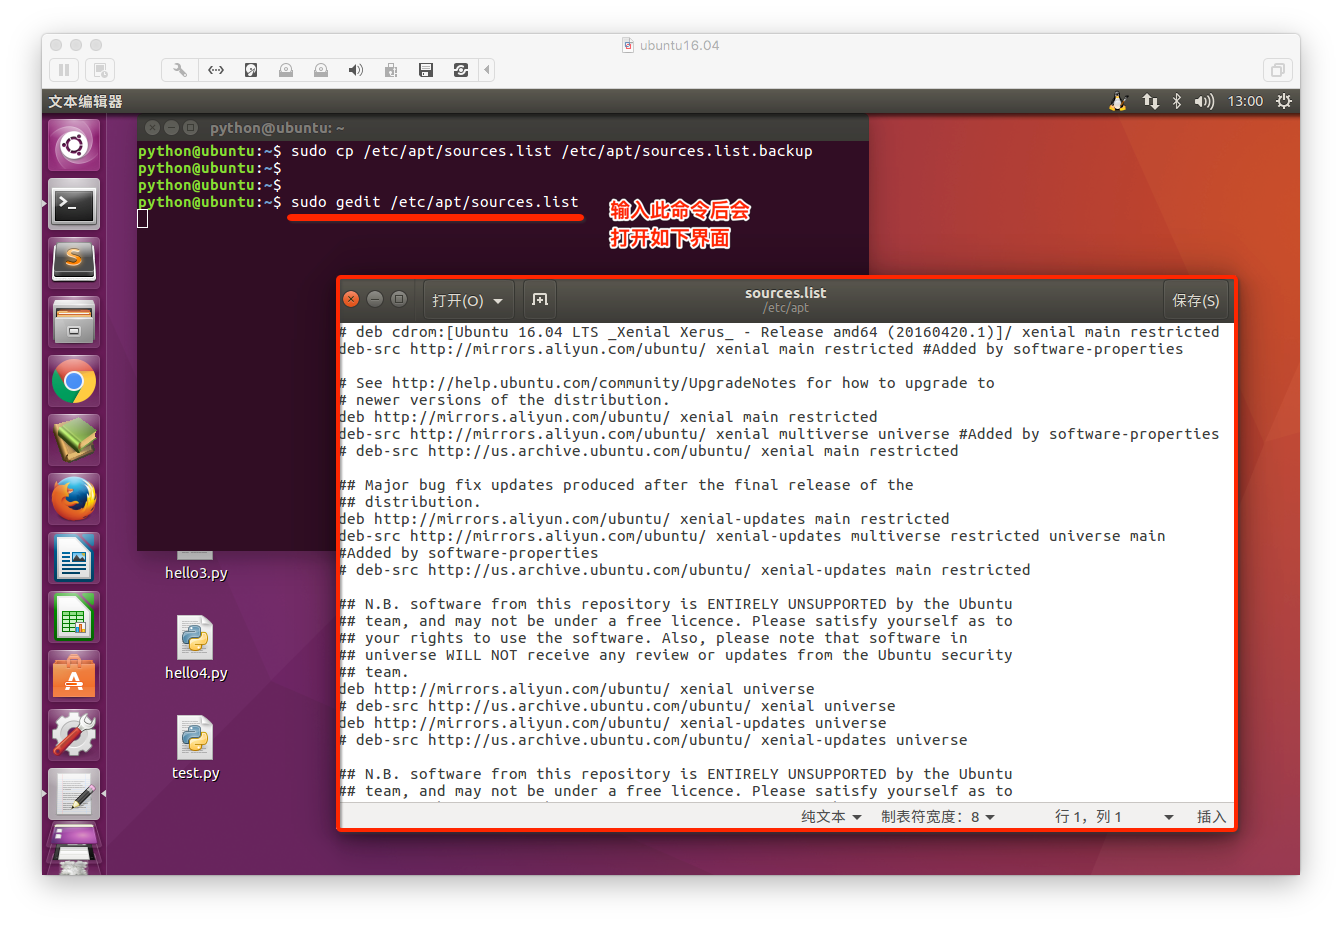The image size is (1342, 925).
Task: Click the Ubuntu Dash home icon
Action: pos(74,146)
